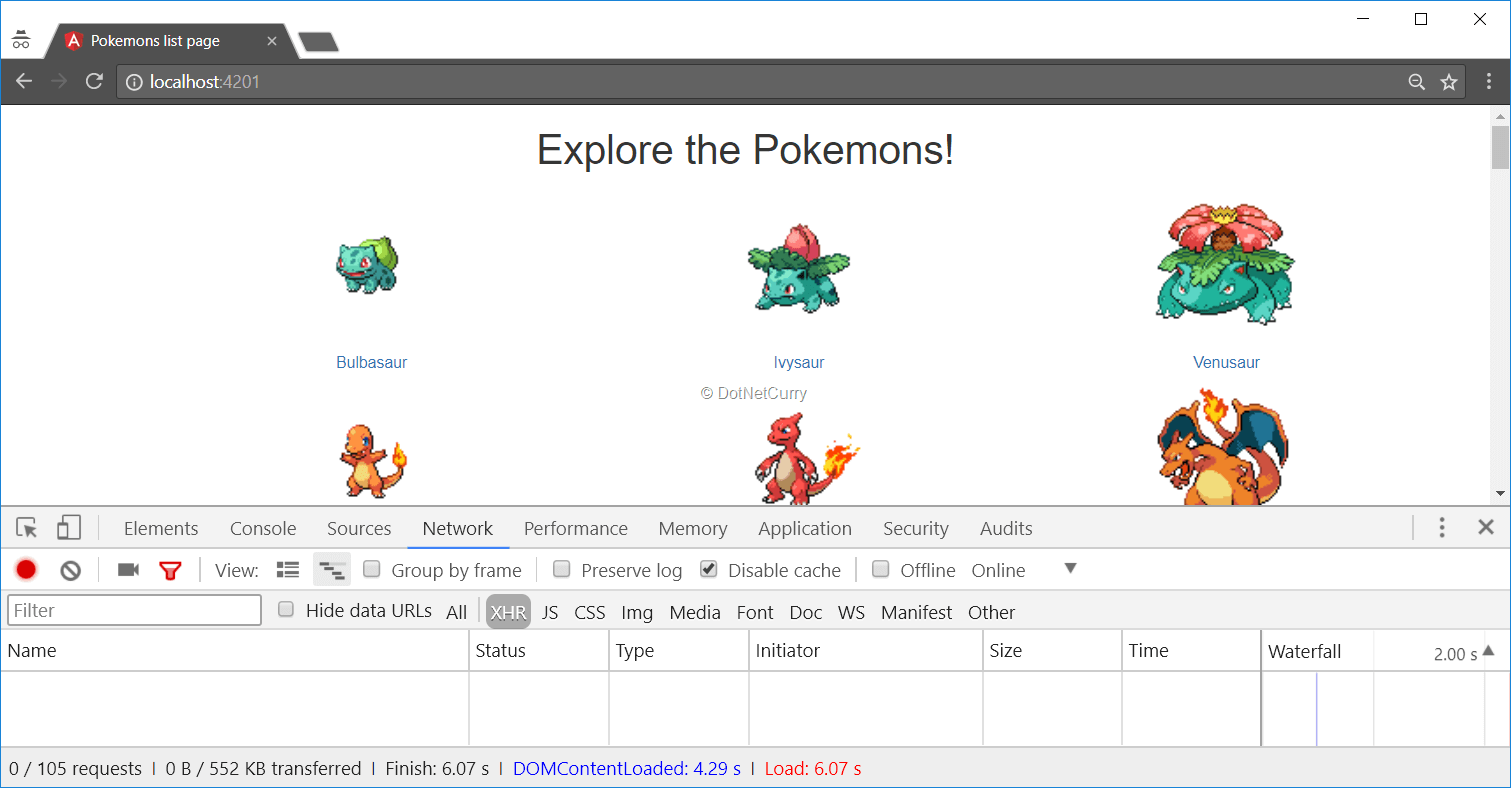Check the Offline checkbox

(x=881, y=569)
